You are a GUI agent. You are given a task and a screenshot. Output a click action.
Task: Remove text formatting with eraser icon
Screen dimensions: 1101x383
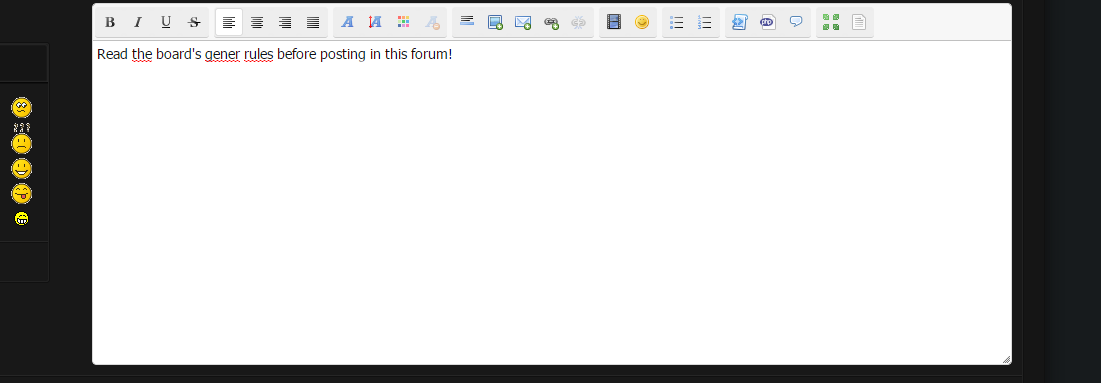tap(432, 22)
